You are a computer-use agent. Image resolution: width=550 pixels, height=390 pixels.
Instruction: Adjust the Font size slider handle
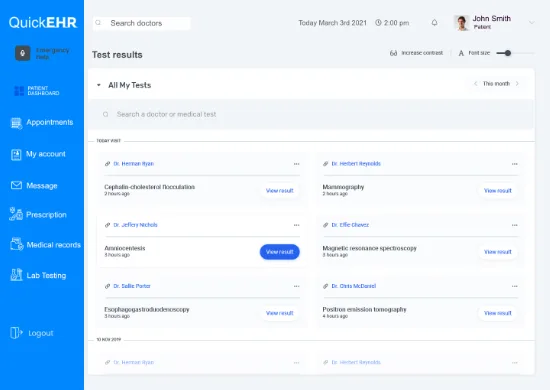508,53
